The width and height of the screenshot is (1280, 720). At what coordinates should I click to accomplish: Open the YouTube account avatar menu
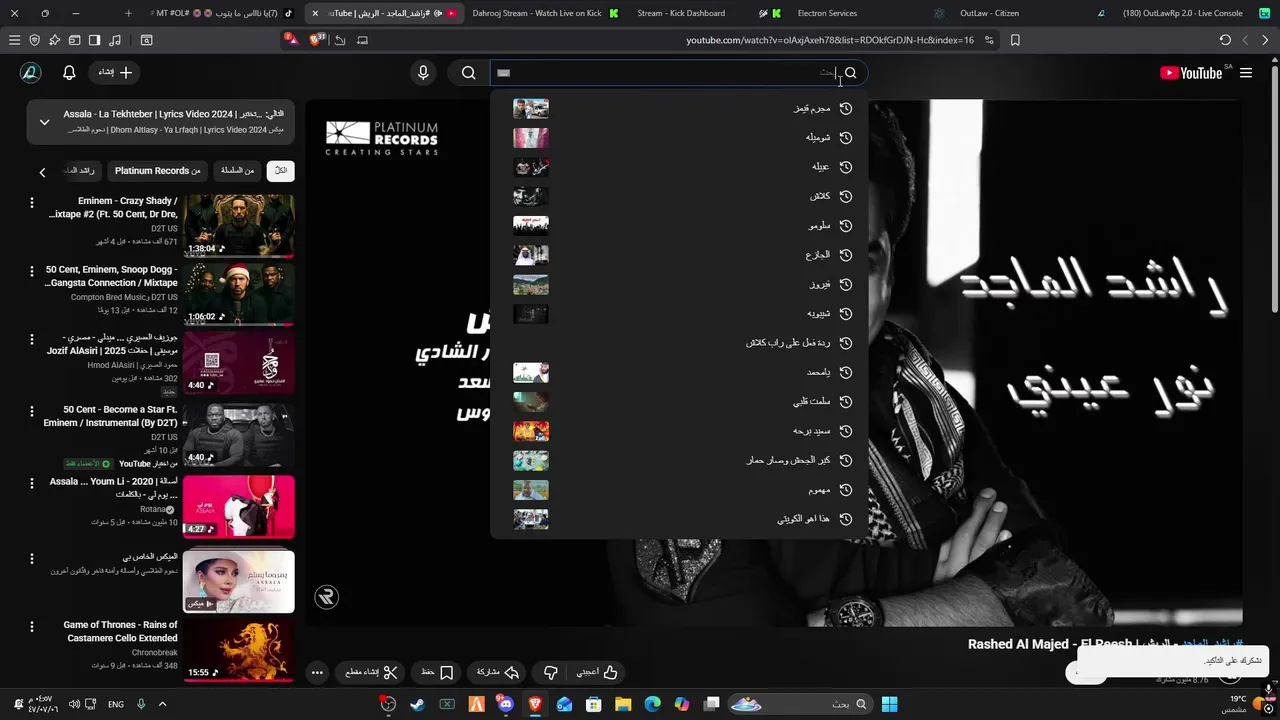pos(30,73)
